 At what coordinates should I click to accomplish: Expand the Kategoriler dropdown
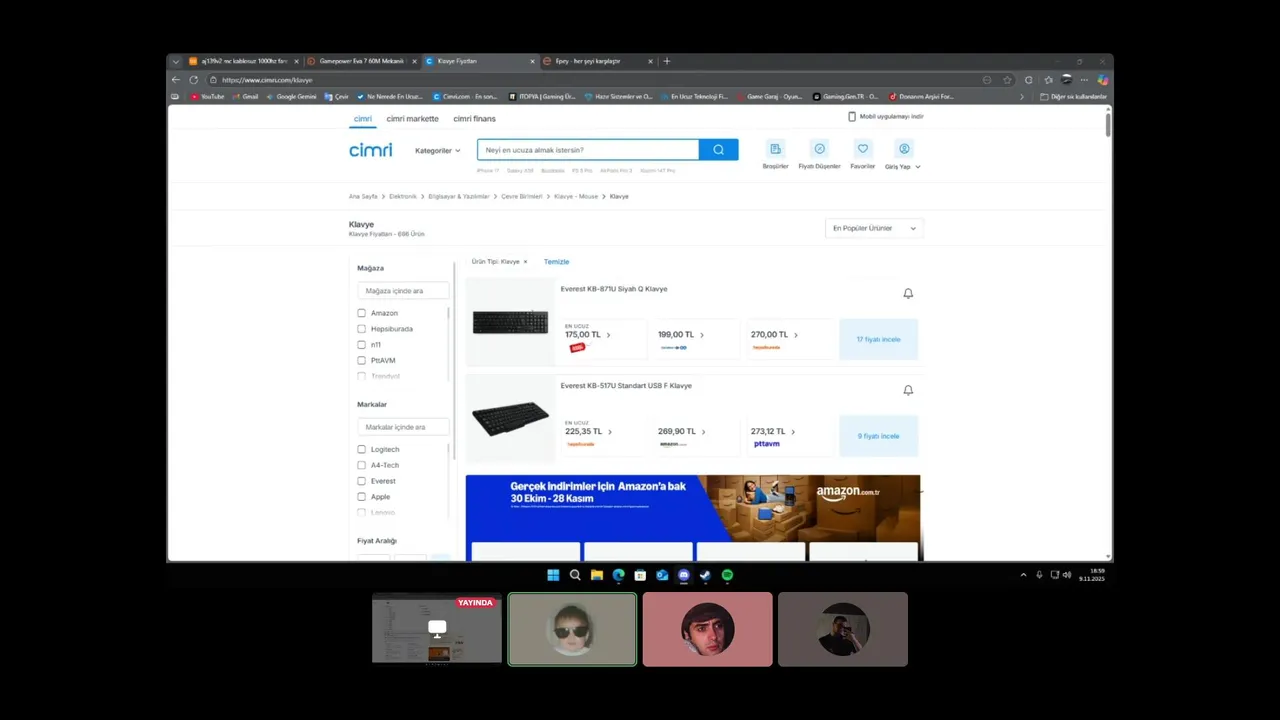point(438,151)
